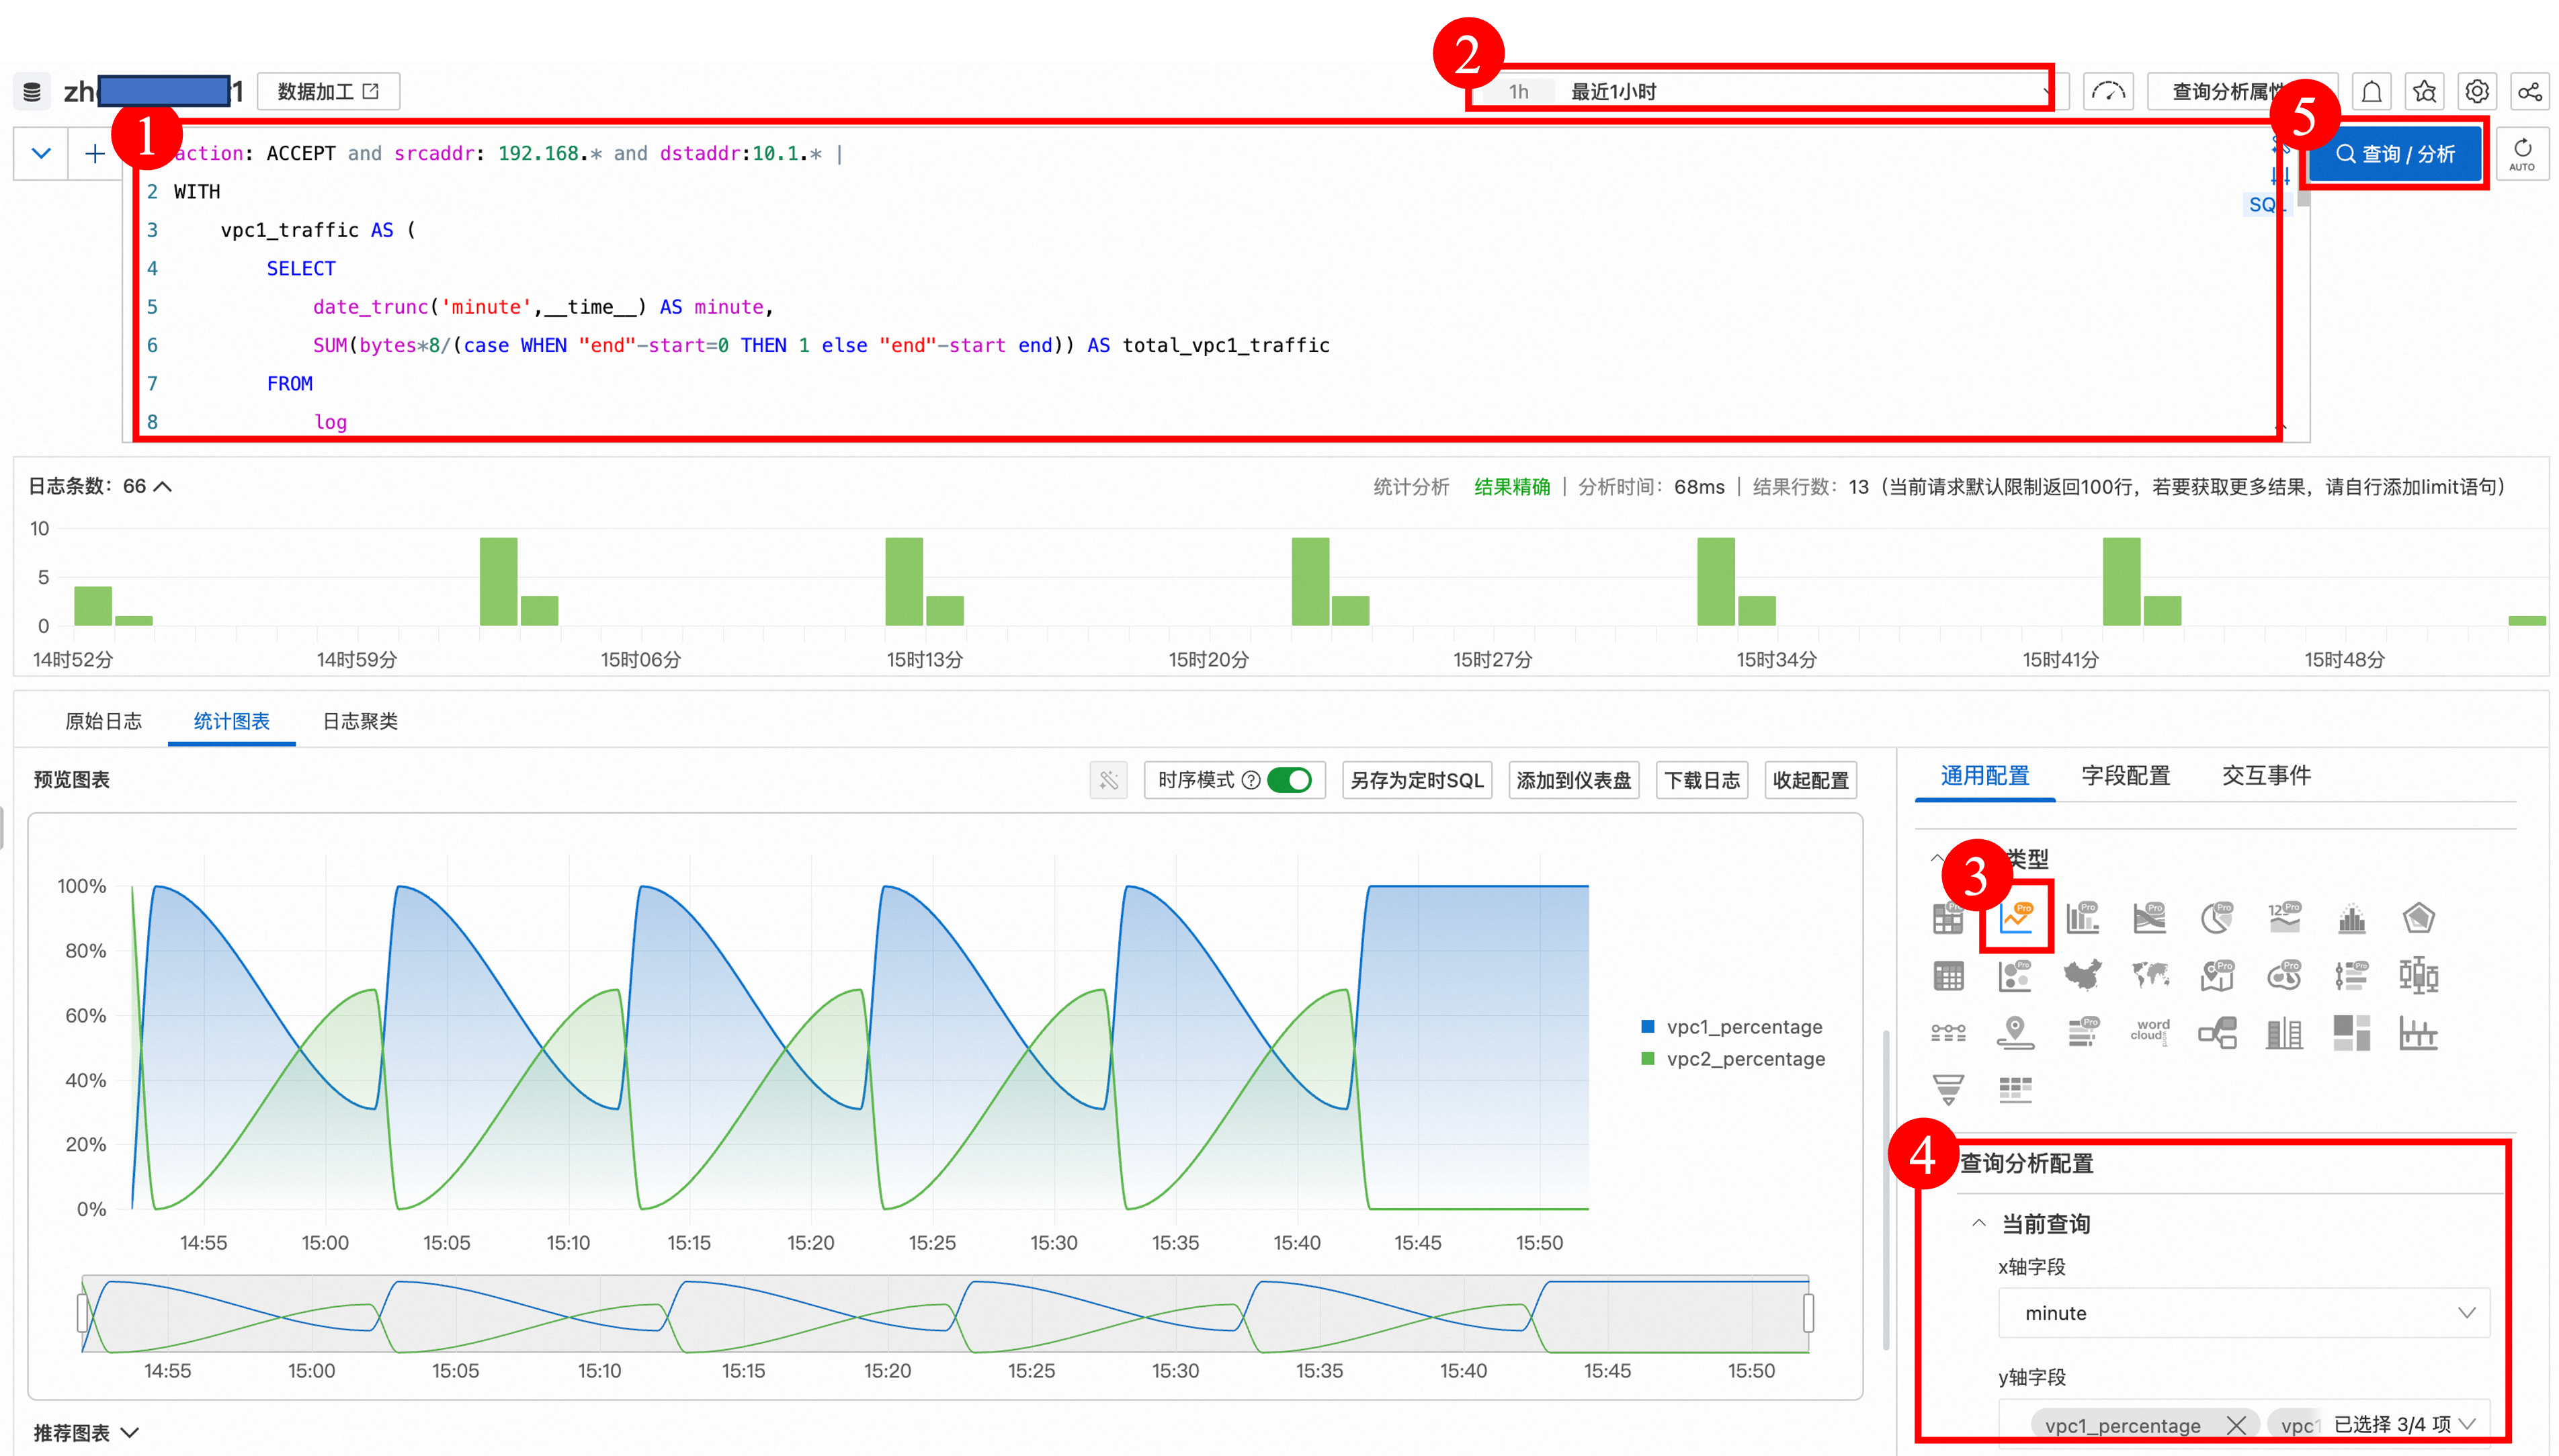
Task: Expand the query list chevron beside plus
Action: pos(41,153)
